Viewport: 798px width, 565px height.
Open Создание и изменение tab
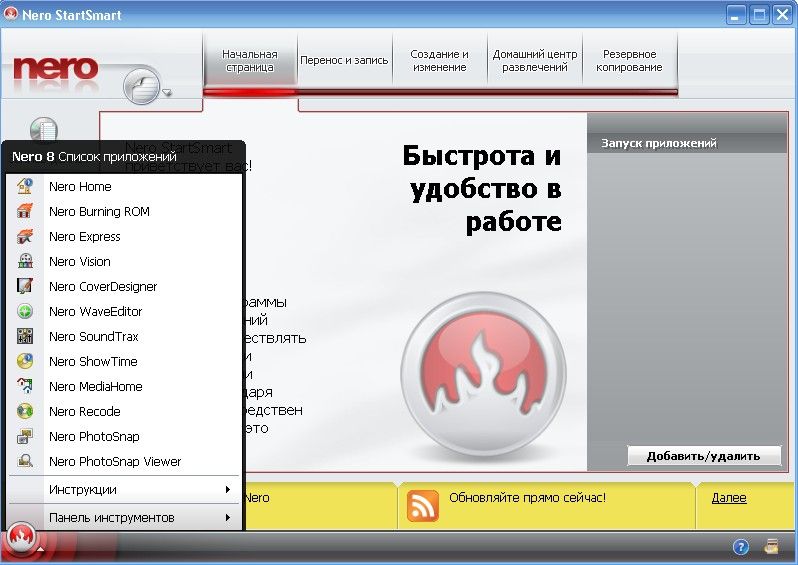[x=439, y=61]
